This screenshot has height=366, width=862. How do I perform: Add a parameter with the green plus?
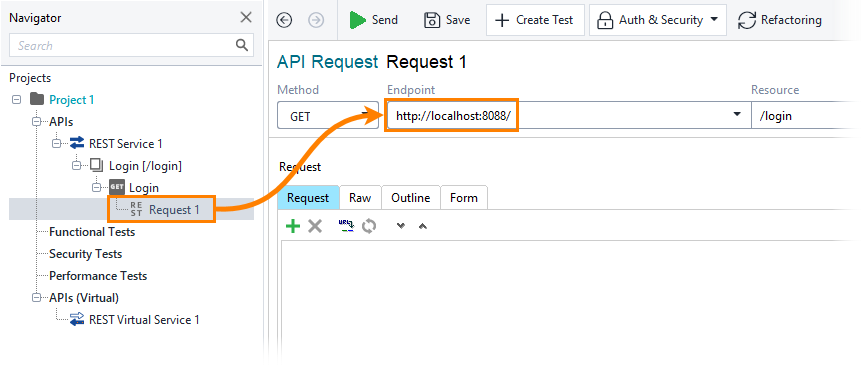[x=294, y=226]
